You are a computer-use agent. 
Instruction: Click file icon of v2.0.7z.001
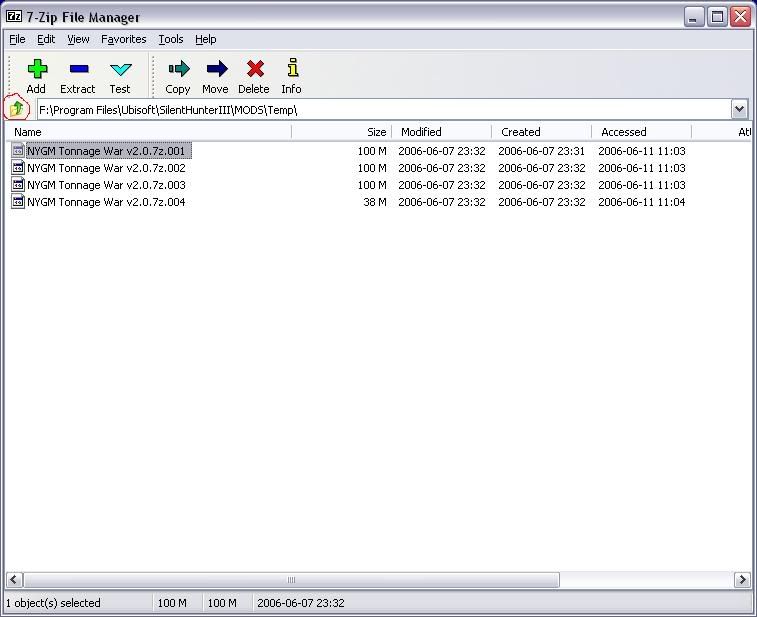click(x=18, y=150)
